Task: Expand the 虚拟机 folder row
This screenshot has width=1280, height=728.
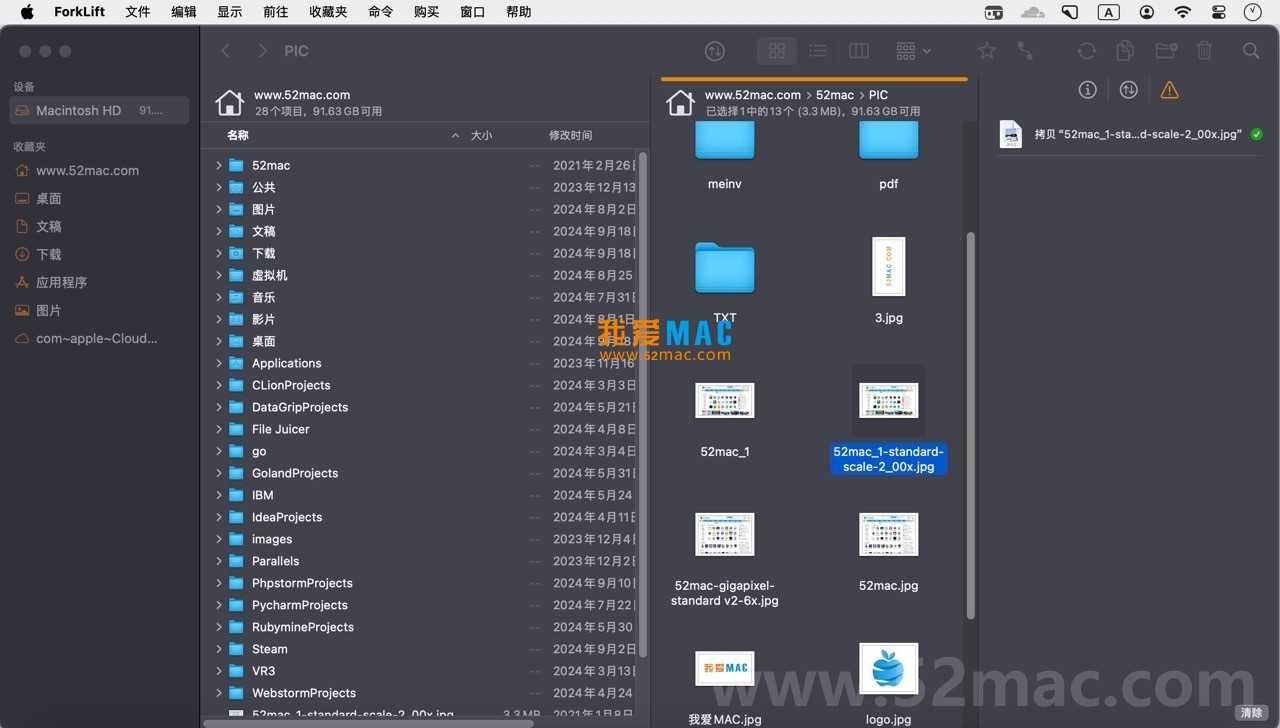Action: [x=219, y=275]
